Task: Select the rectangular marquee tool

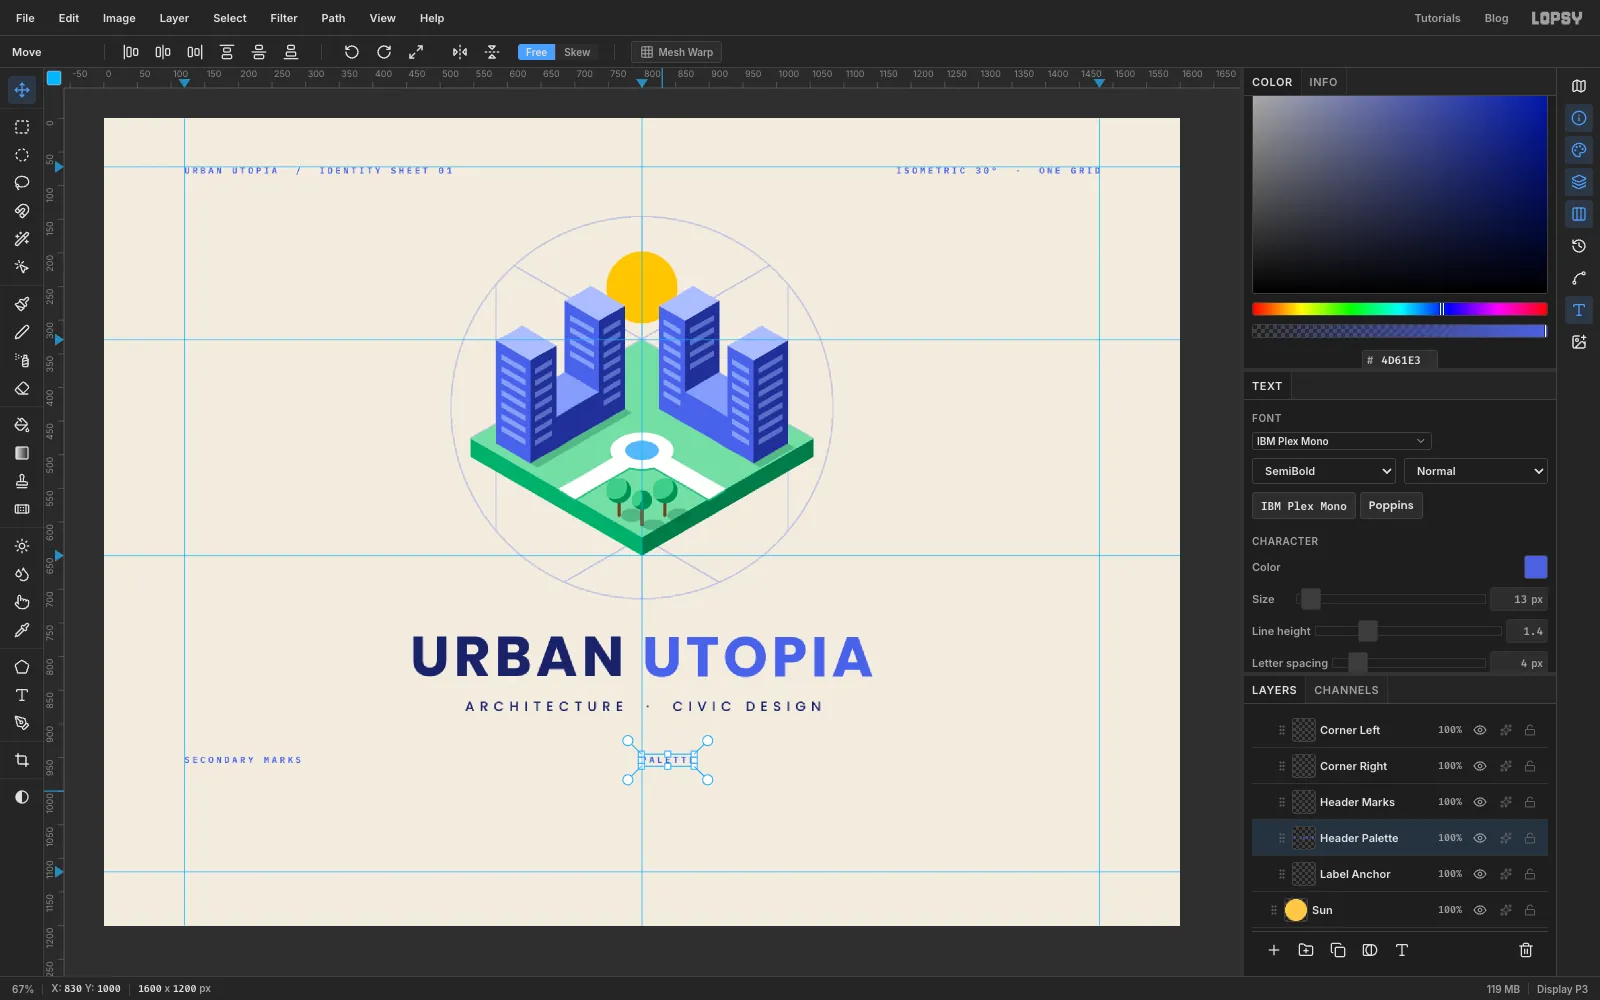Action: (22, 127)
